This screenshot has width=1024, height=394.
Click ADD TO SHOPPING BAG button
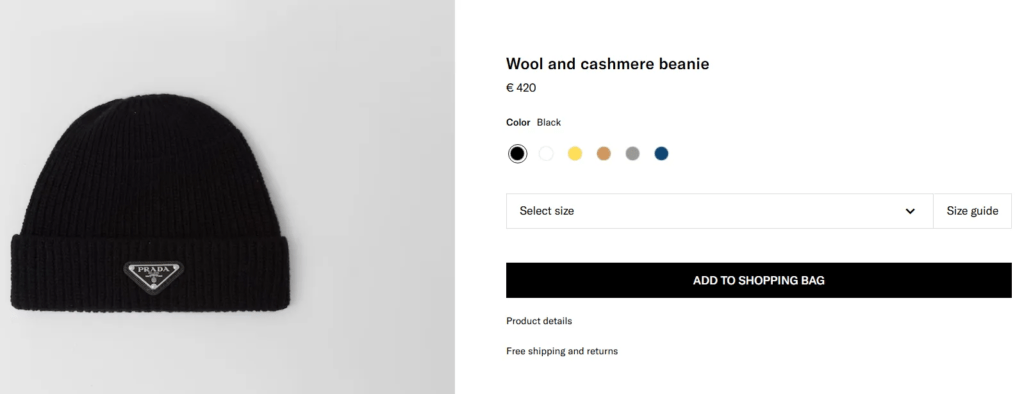click(759, 280)
